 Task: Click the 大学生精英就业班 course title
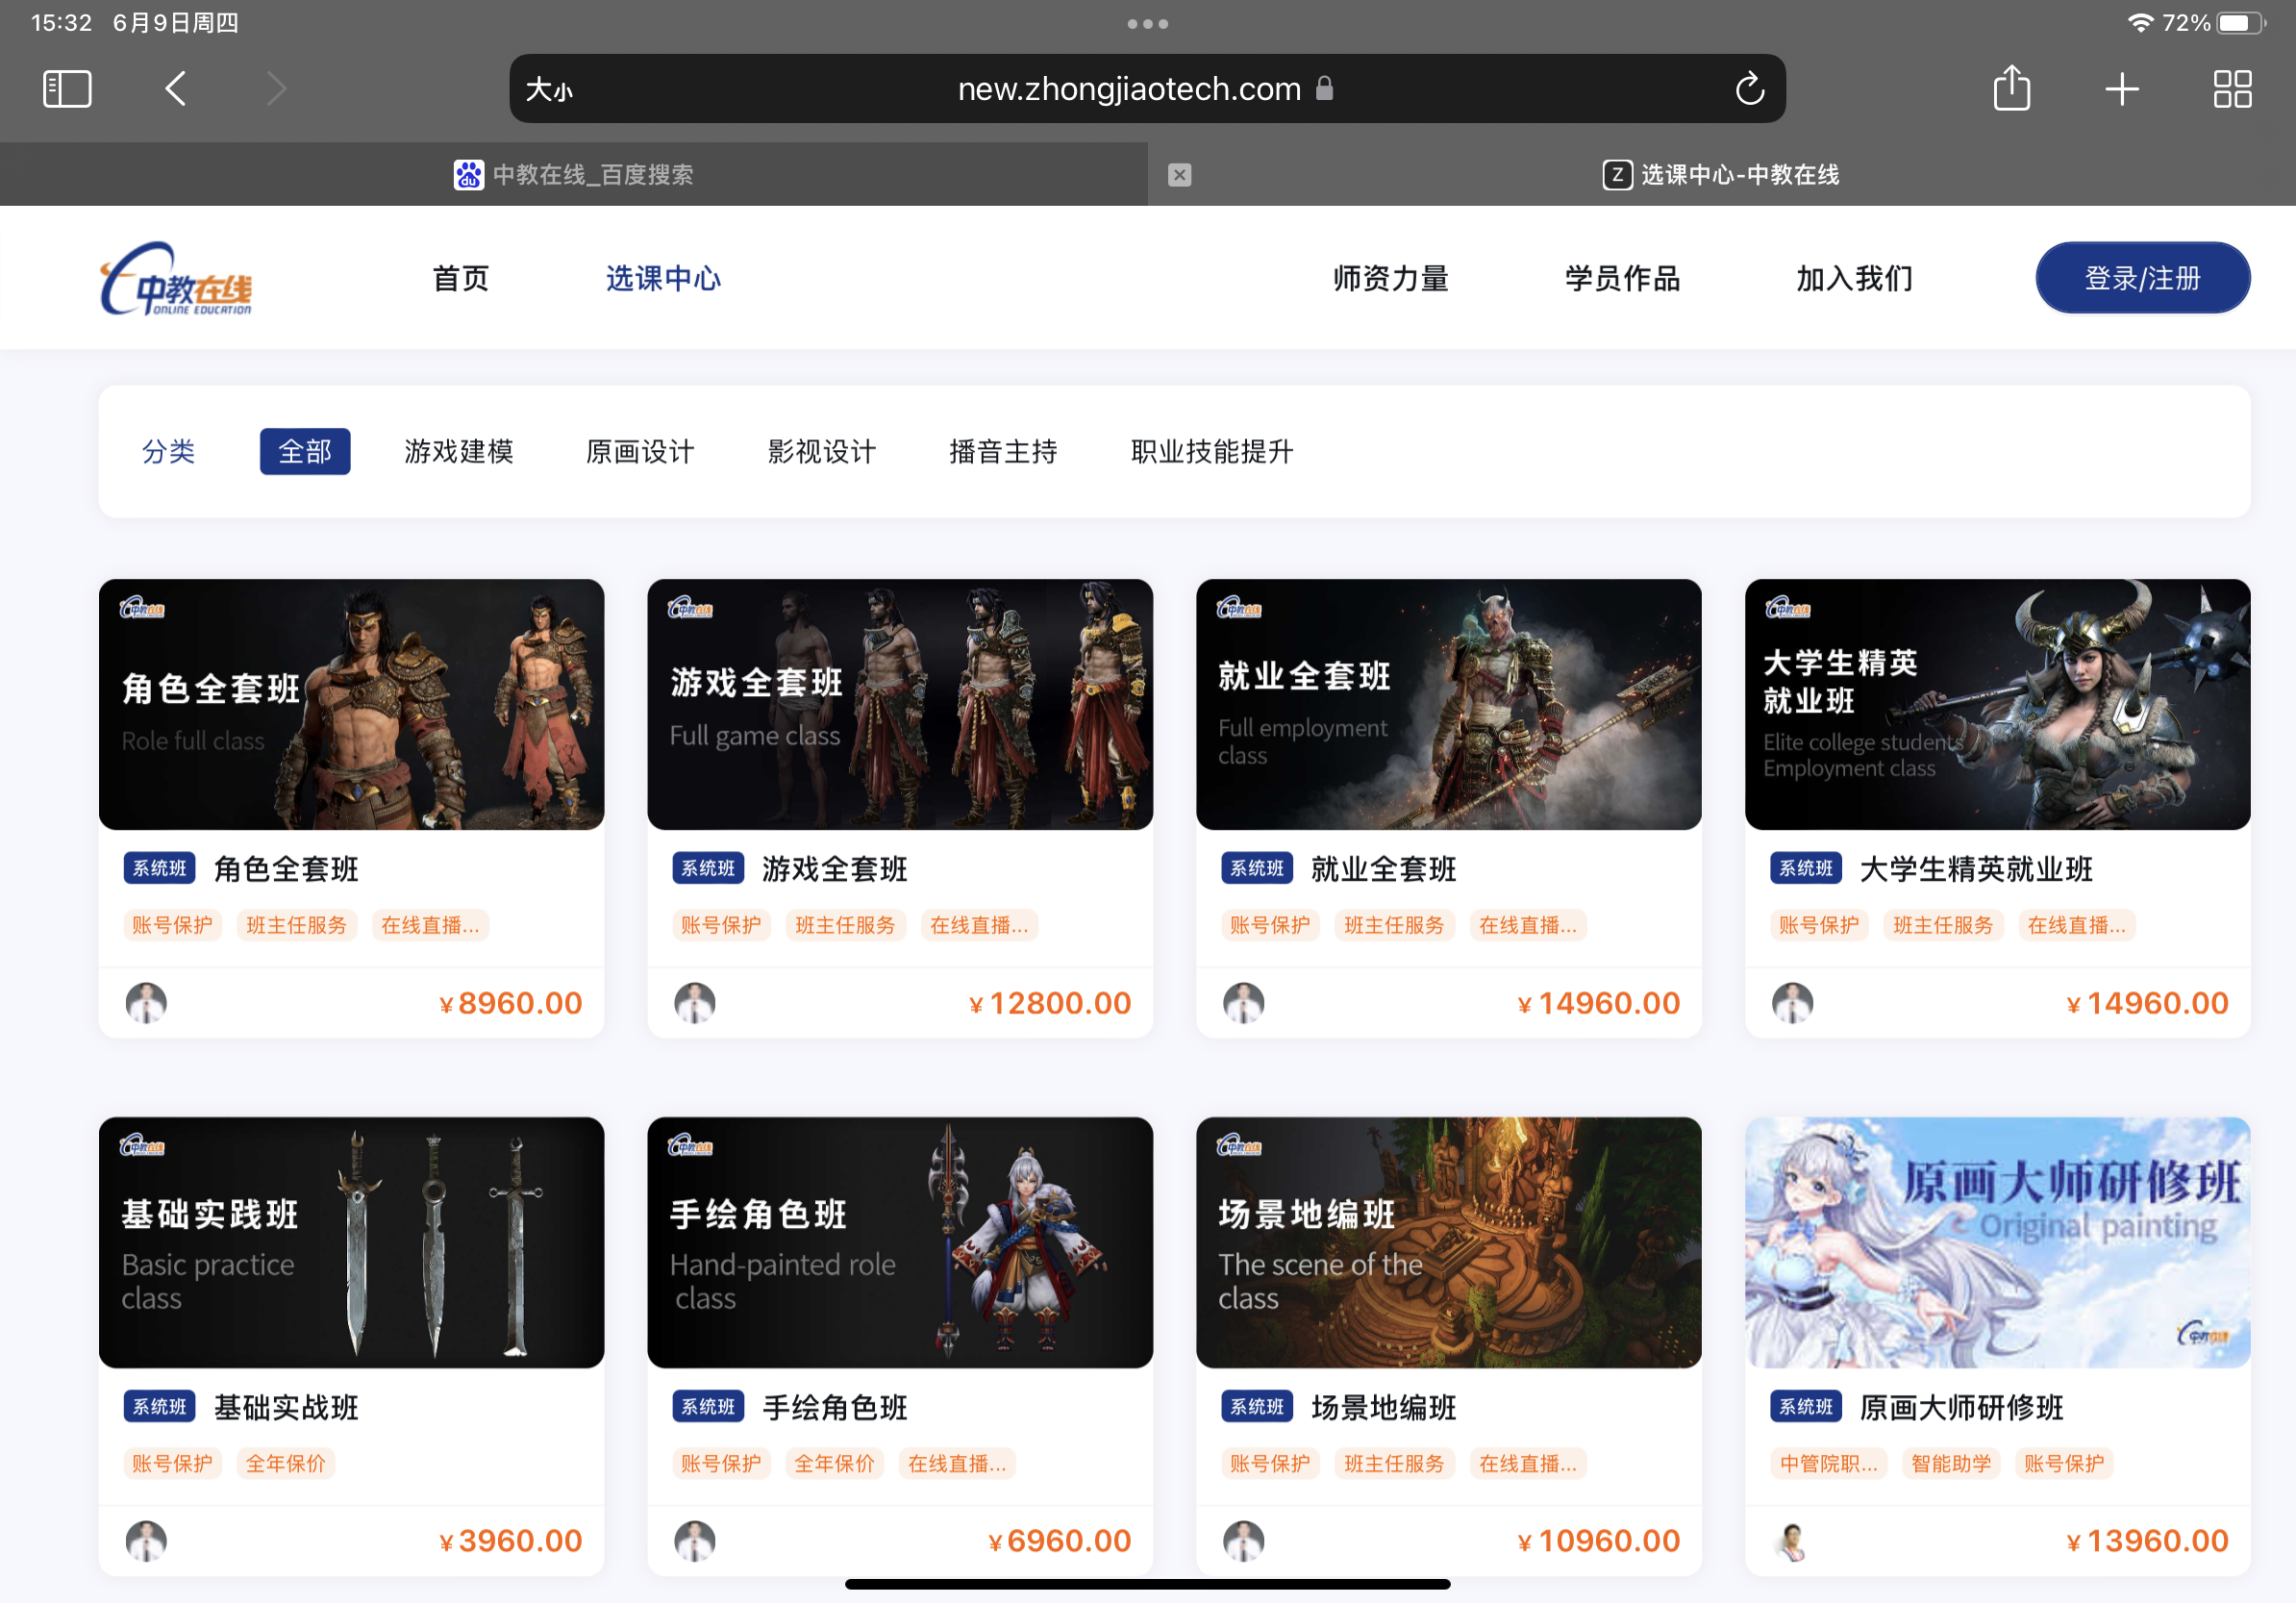coord(1976,869)
